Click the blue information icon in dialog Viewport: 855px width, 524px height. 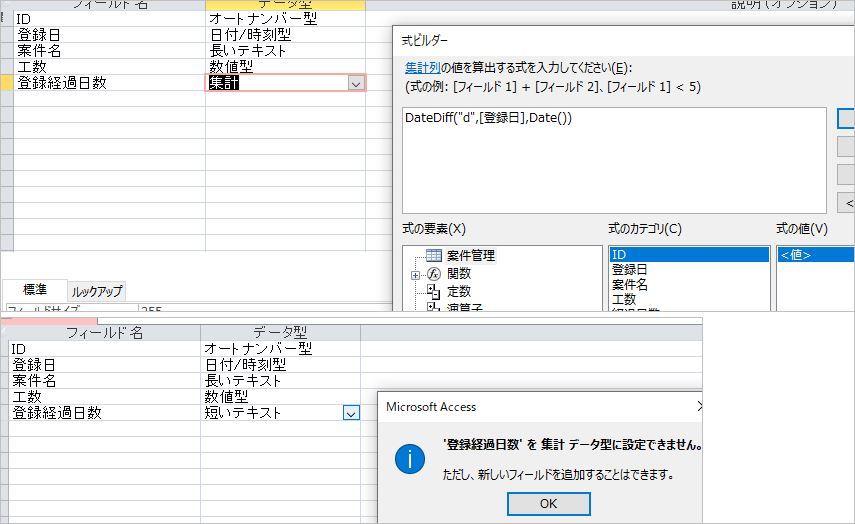click(x=410, y=459)
